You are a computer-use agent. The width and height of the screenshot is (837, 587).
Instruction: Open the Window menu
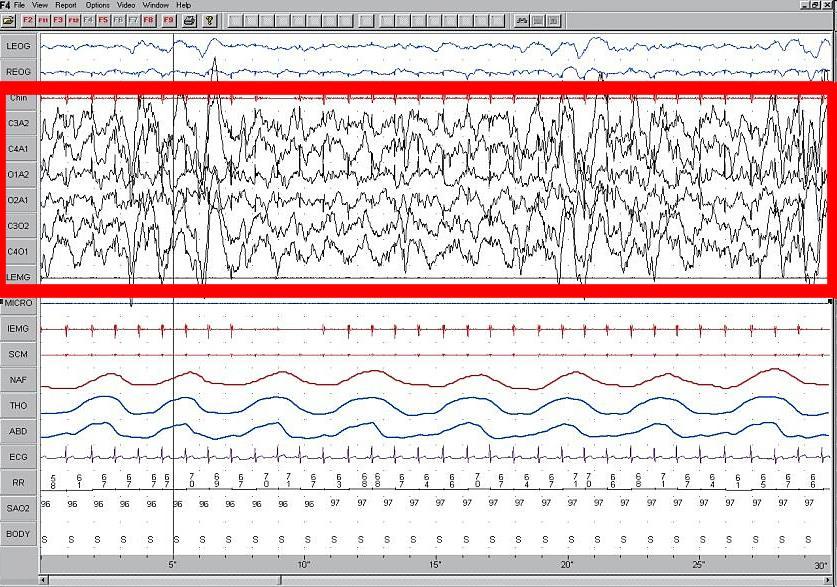click(156, 5)
